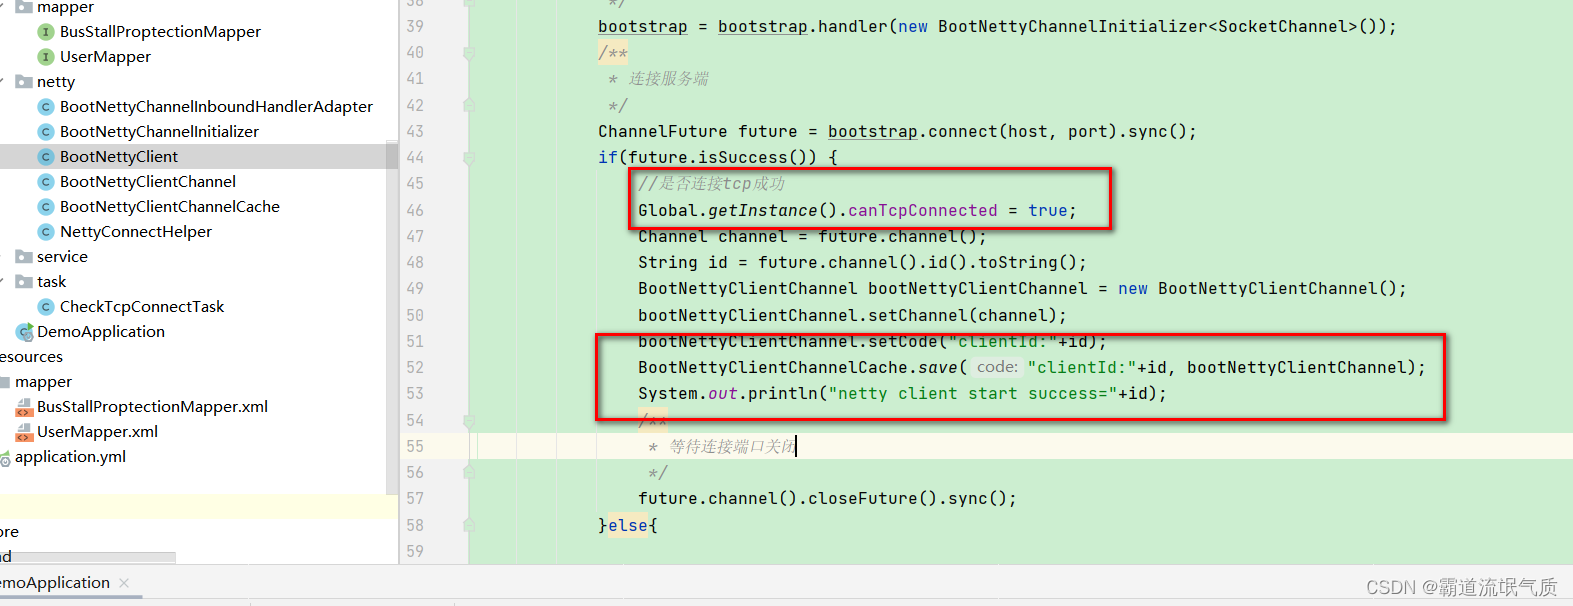The height and width of the screenshot is (606, 1573).
Task: Select the resources mapper folder
Action: point(43,382)
